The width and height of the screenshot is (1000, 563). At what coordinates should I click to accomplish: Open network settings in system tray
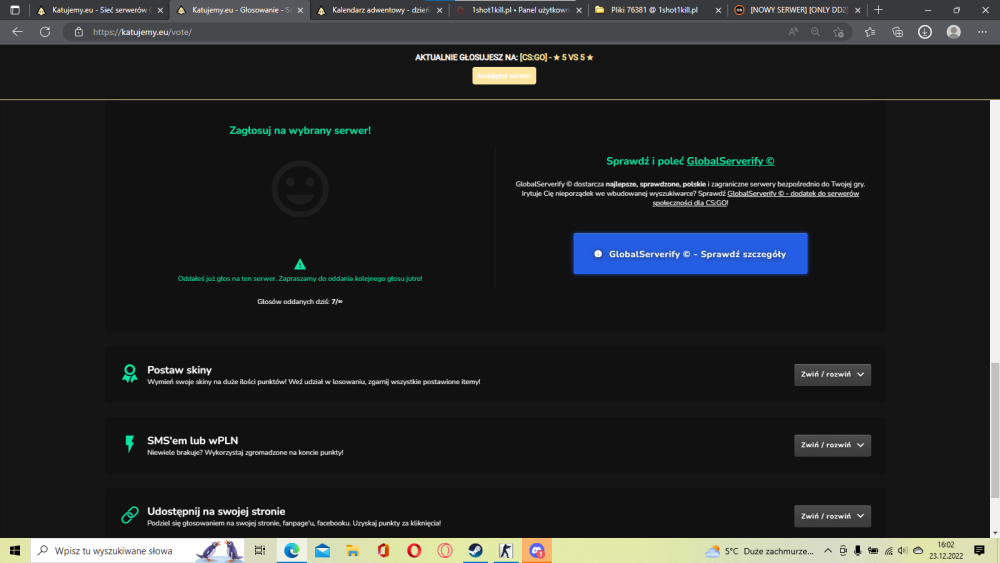(888, 550)
